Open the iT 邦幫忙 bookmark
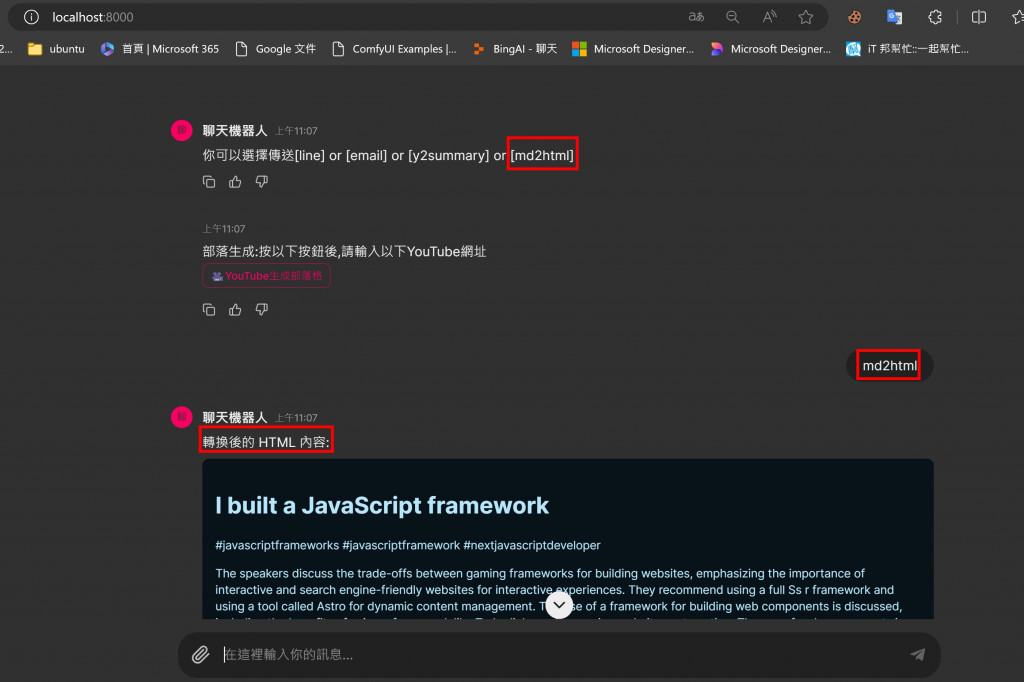This screenshot has height=682, width=1024. [x=908, y=49]
